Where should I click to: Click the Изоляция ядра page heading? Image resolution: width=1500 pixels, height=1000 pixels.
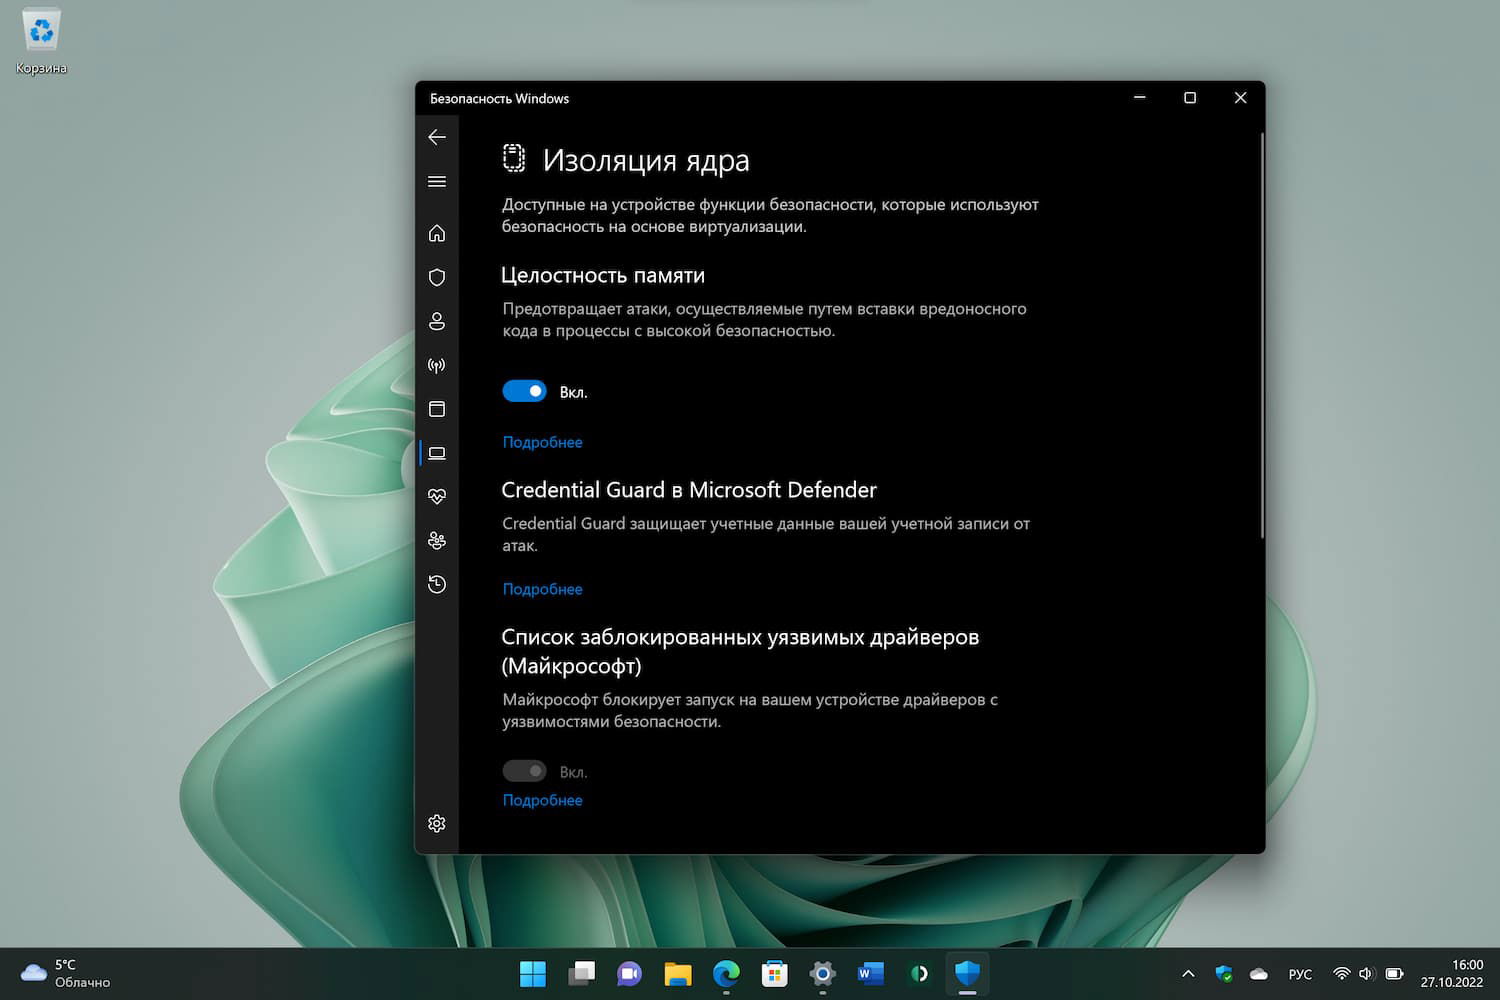pos(645,160)
